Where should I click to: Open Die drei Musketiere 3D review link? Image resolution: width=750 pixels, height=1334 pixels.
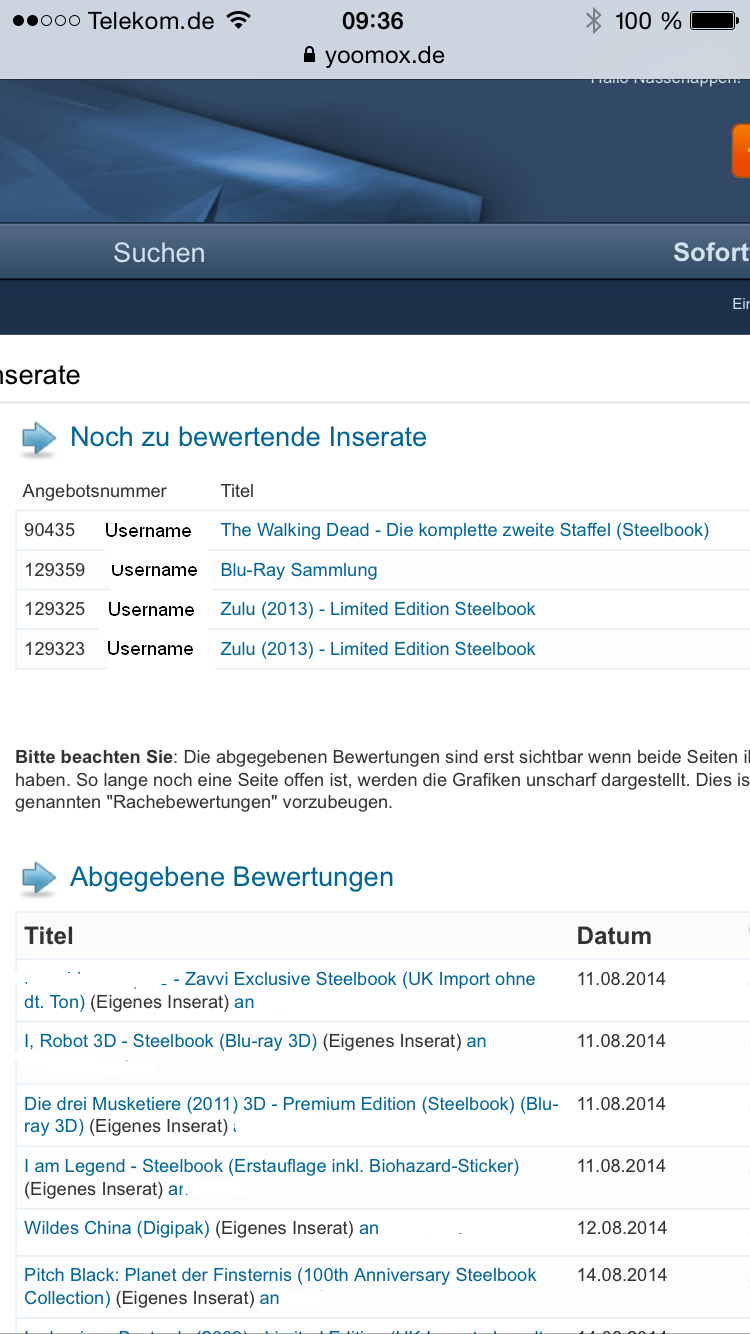290,1104
